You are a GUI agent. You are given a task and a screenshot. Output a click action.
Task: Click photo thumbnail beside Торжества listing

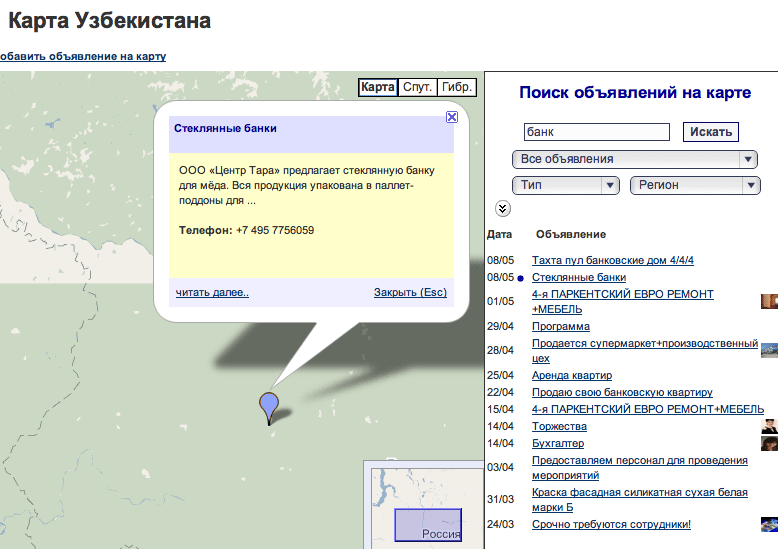click(768, 427)
